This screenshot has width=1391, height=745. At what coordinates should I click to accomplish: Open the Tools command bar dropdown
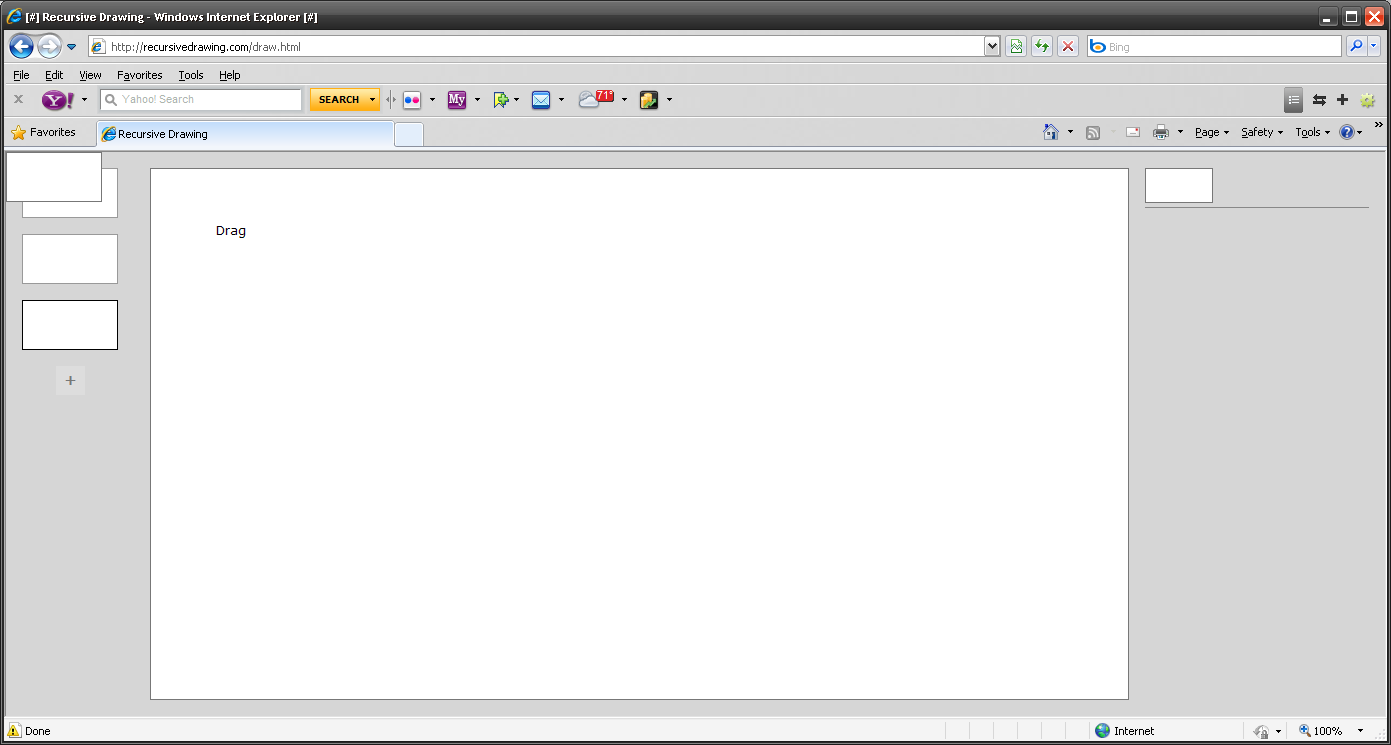(x=1313, y=132)
